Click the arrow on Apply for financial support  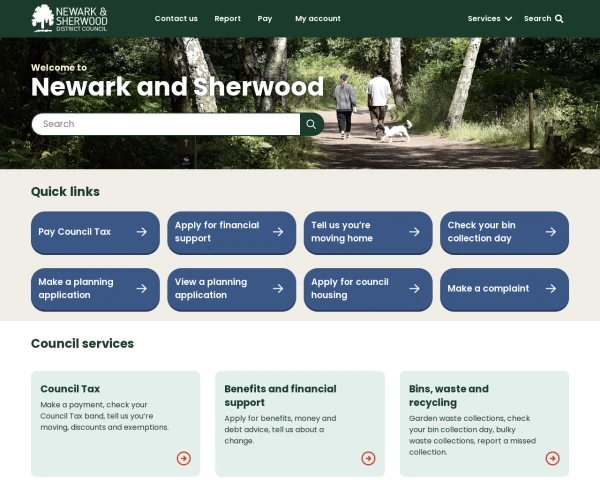(x=278, y=232)
